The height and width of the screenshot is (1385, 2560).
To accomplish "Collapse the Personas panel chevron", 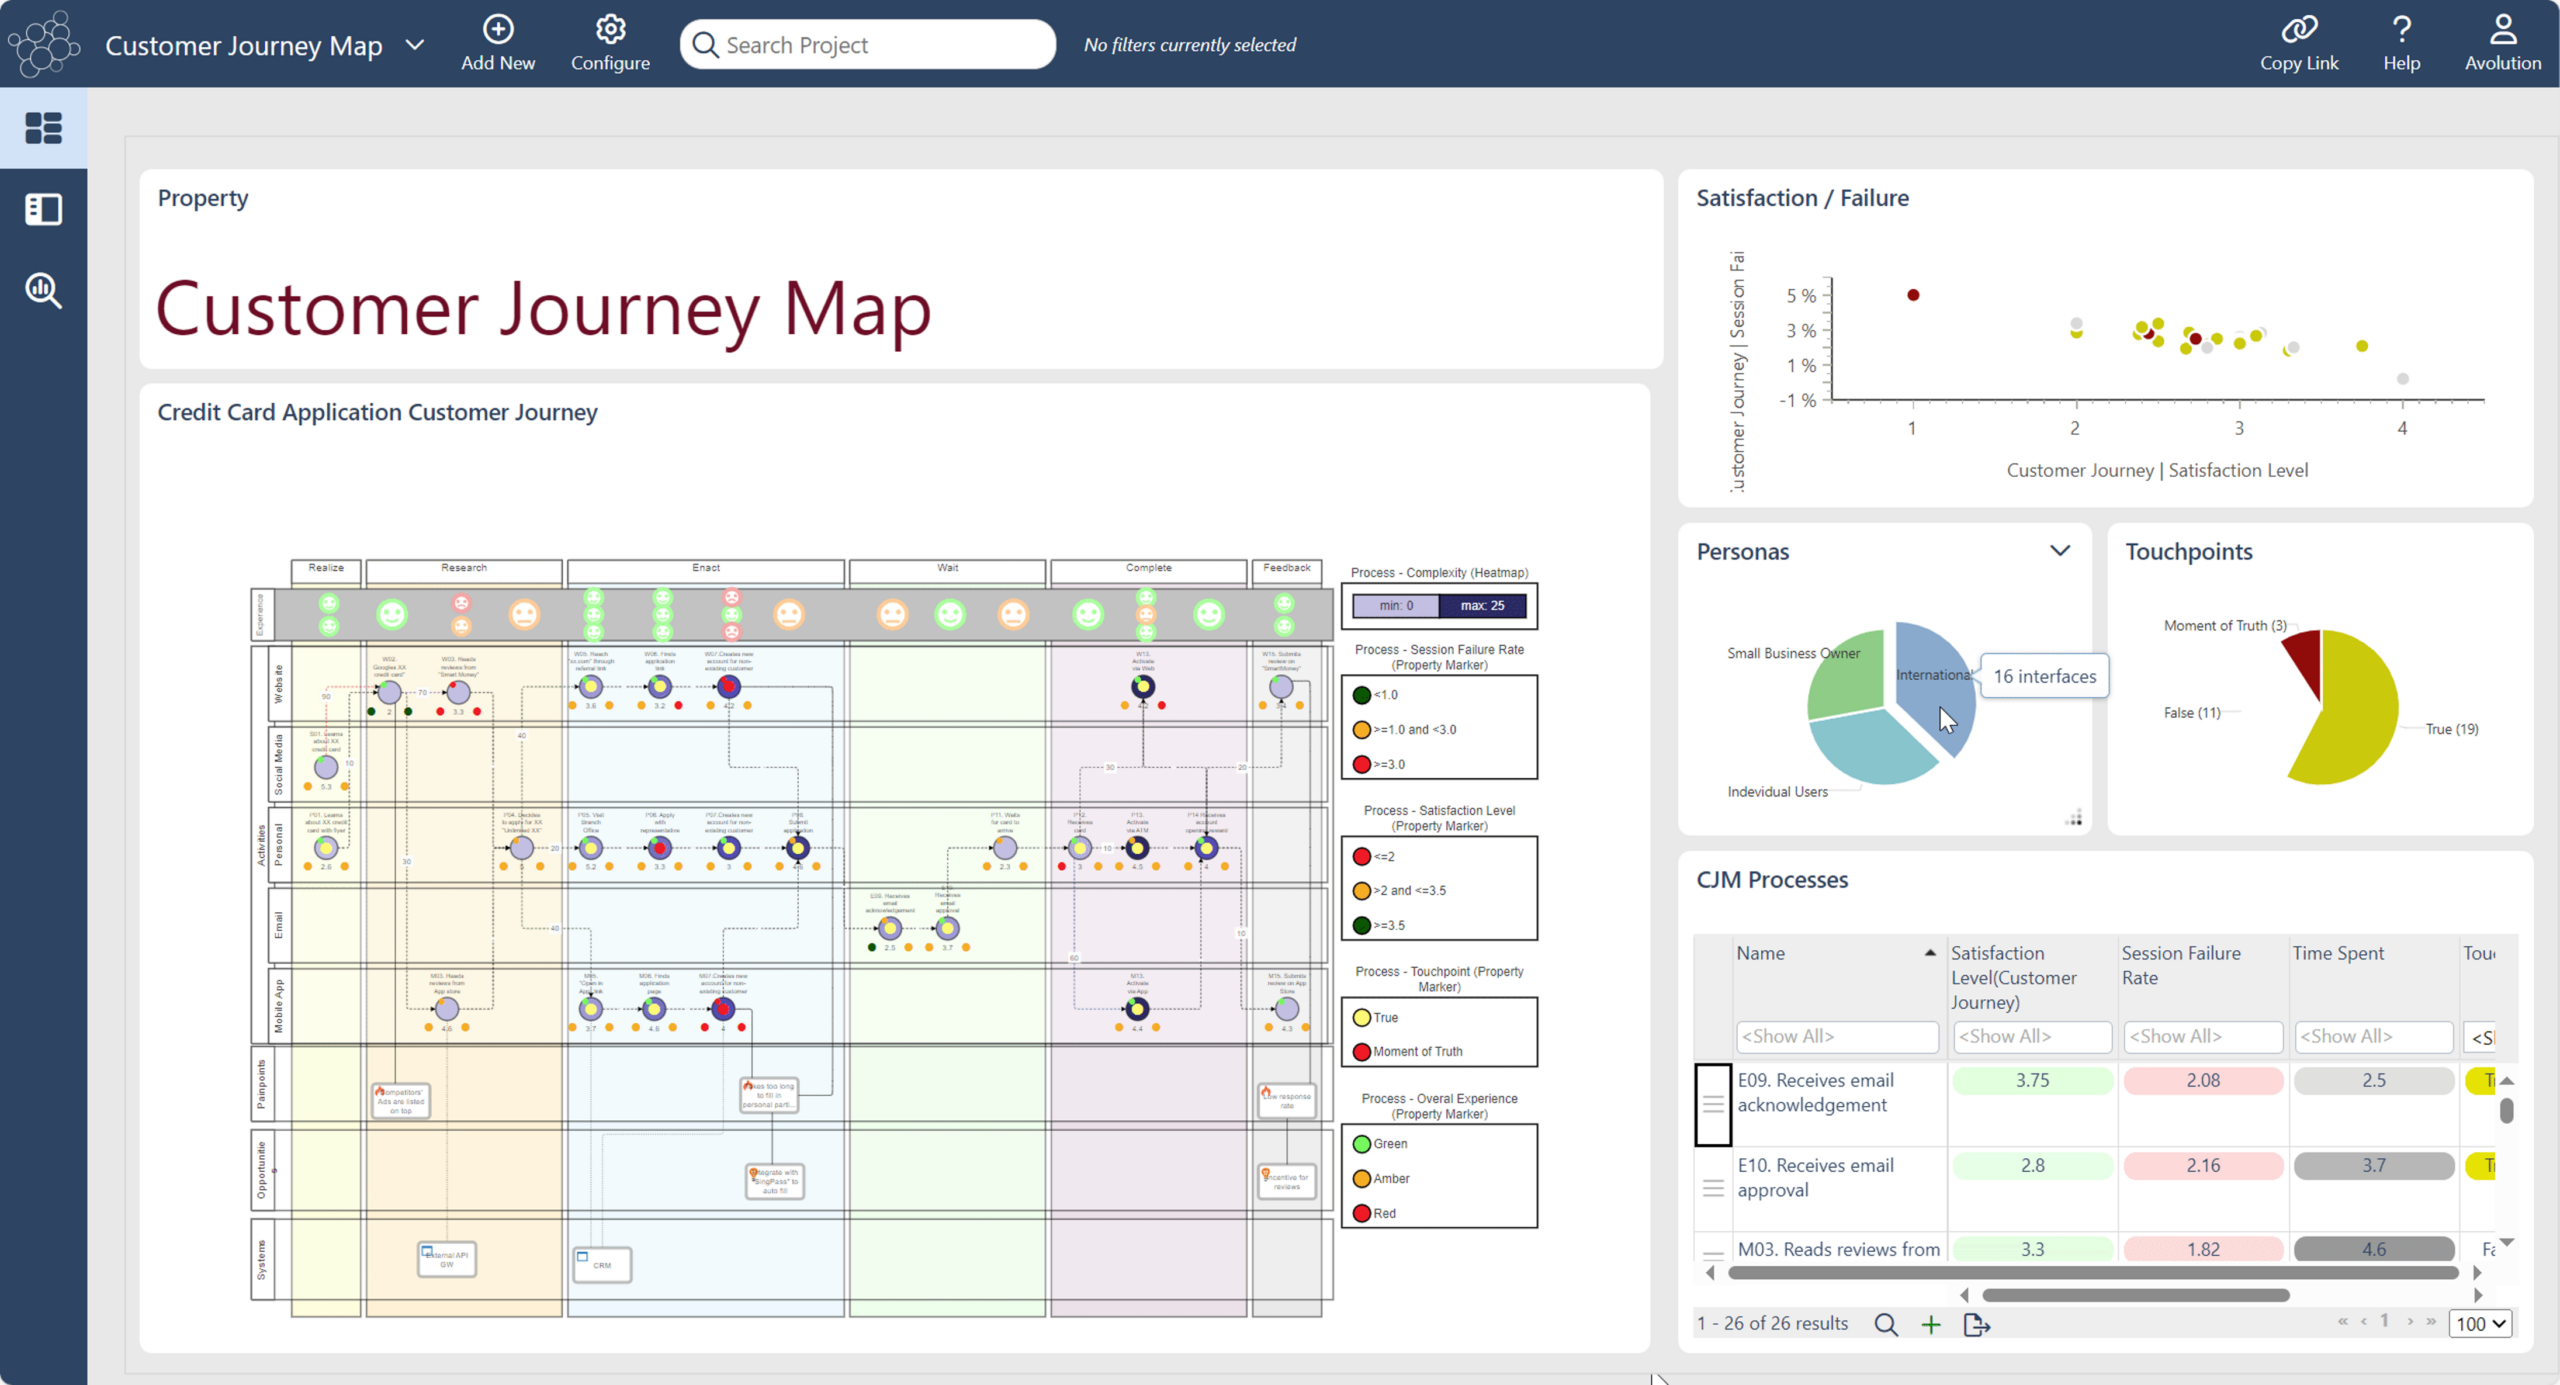I will click(2059, 551).
